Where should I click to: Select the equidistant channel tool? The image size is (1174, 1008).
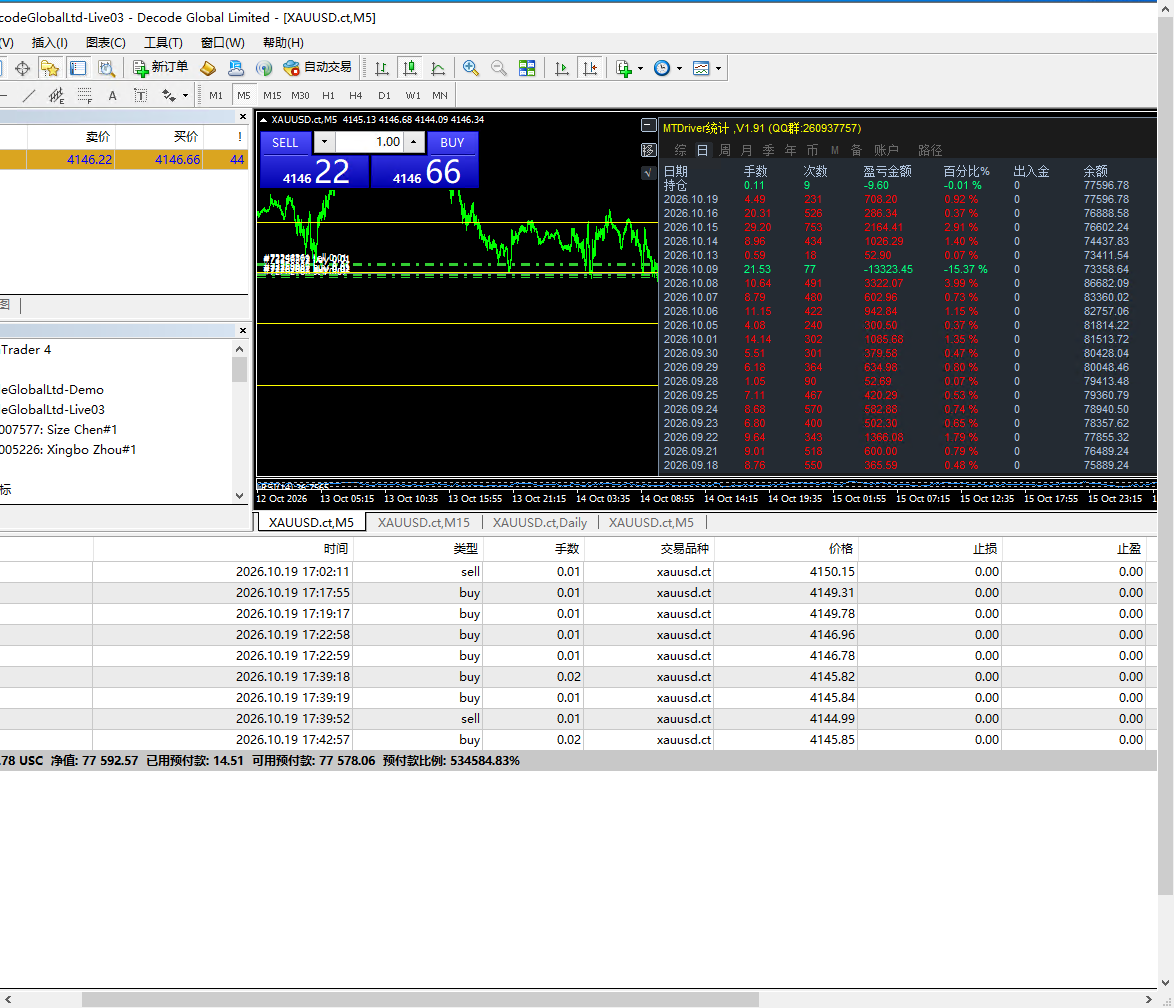coord(56,96)
